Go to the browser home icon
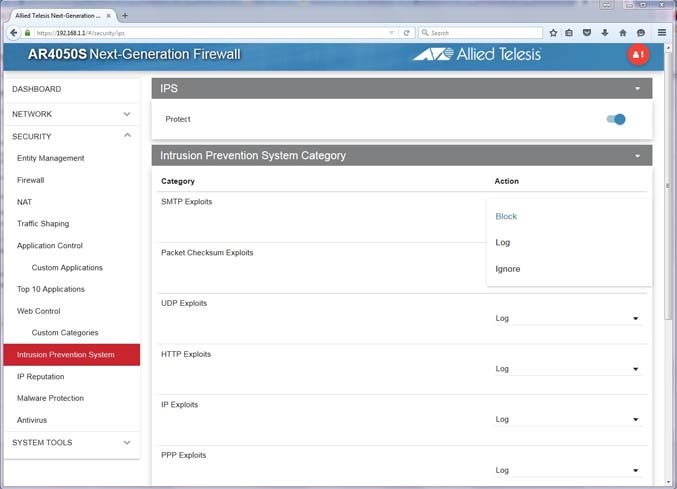 [623, 33]
